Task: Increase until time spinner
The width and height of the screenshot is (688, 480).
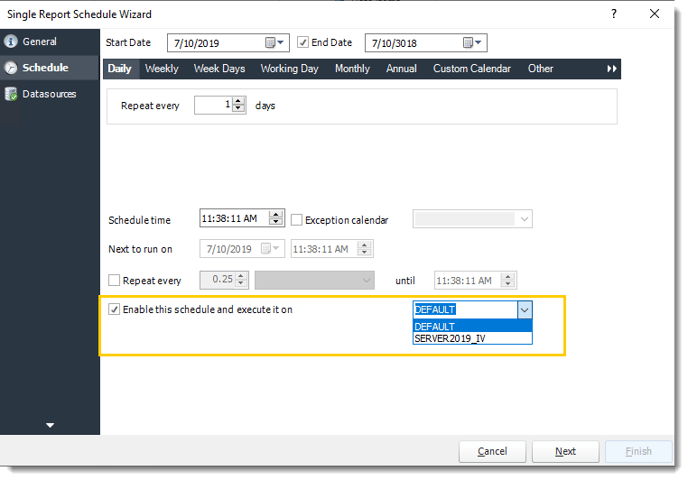Action: 508,276
